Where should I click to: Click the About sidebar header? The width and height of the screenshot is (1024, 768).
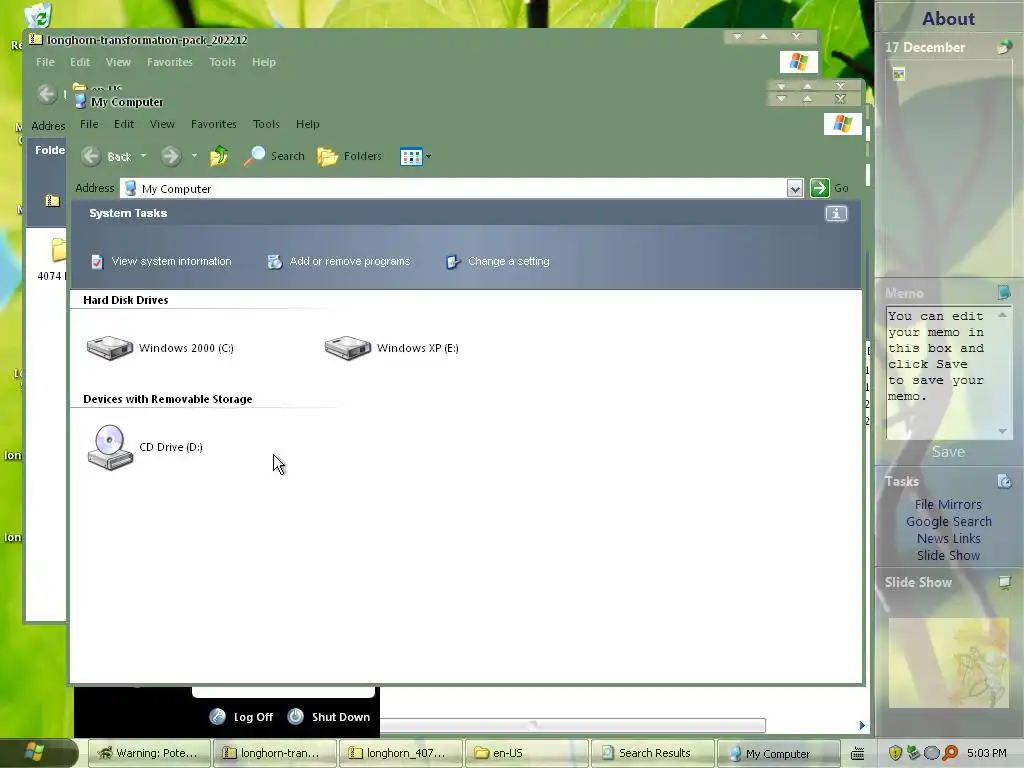coord(948,19)
